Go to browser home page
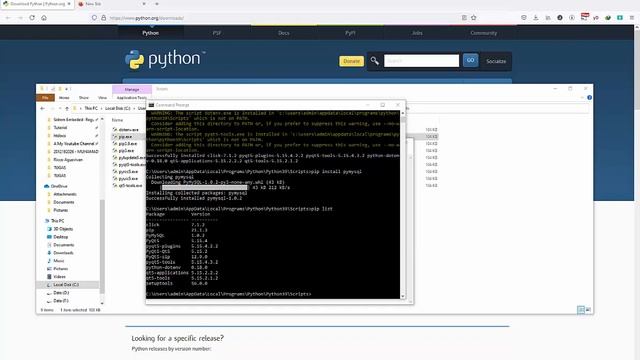 [44, 18]
